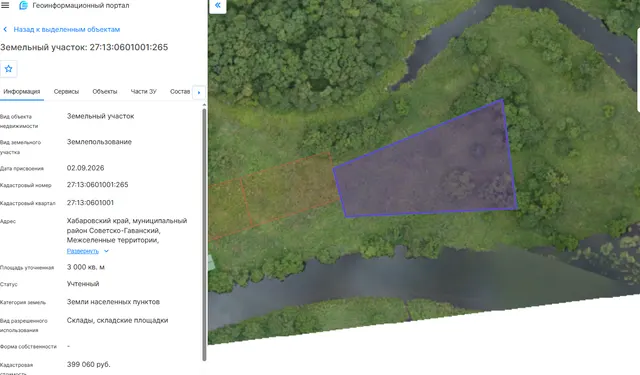
Task: Select the red outlined neighboring parcel
Action: click(x=290, y=189)
